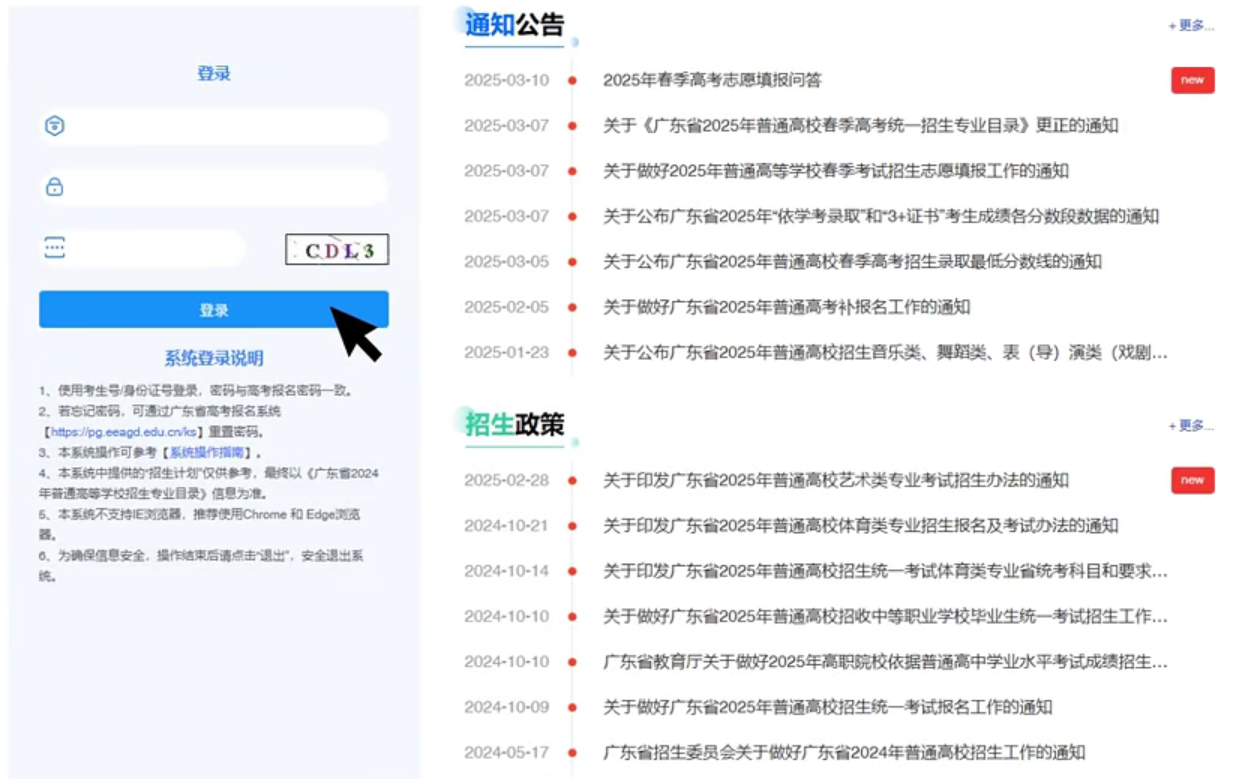Click the date 2025-03-10
This screenshot has width=1239, height=779.
(507, 80)
